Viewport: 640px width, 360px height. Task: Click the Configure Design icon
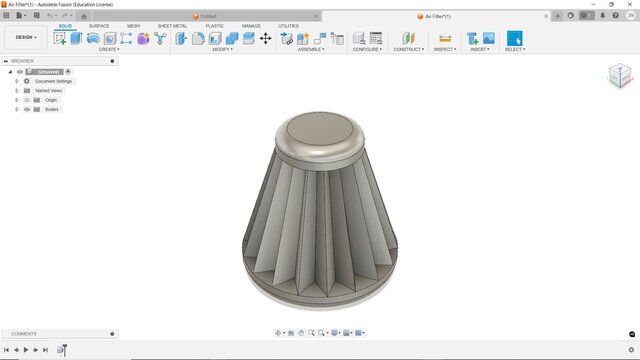click(359, 39)
